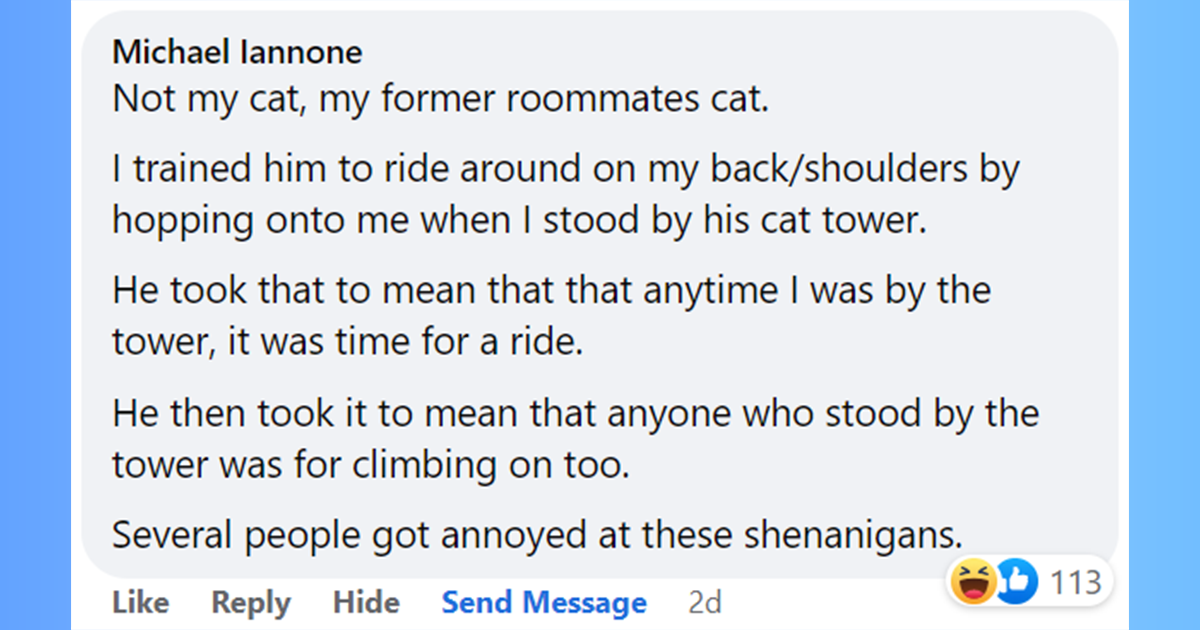Click Michael Iannone's bold header text

point(237,51)
